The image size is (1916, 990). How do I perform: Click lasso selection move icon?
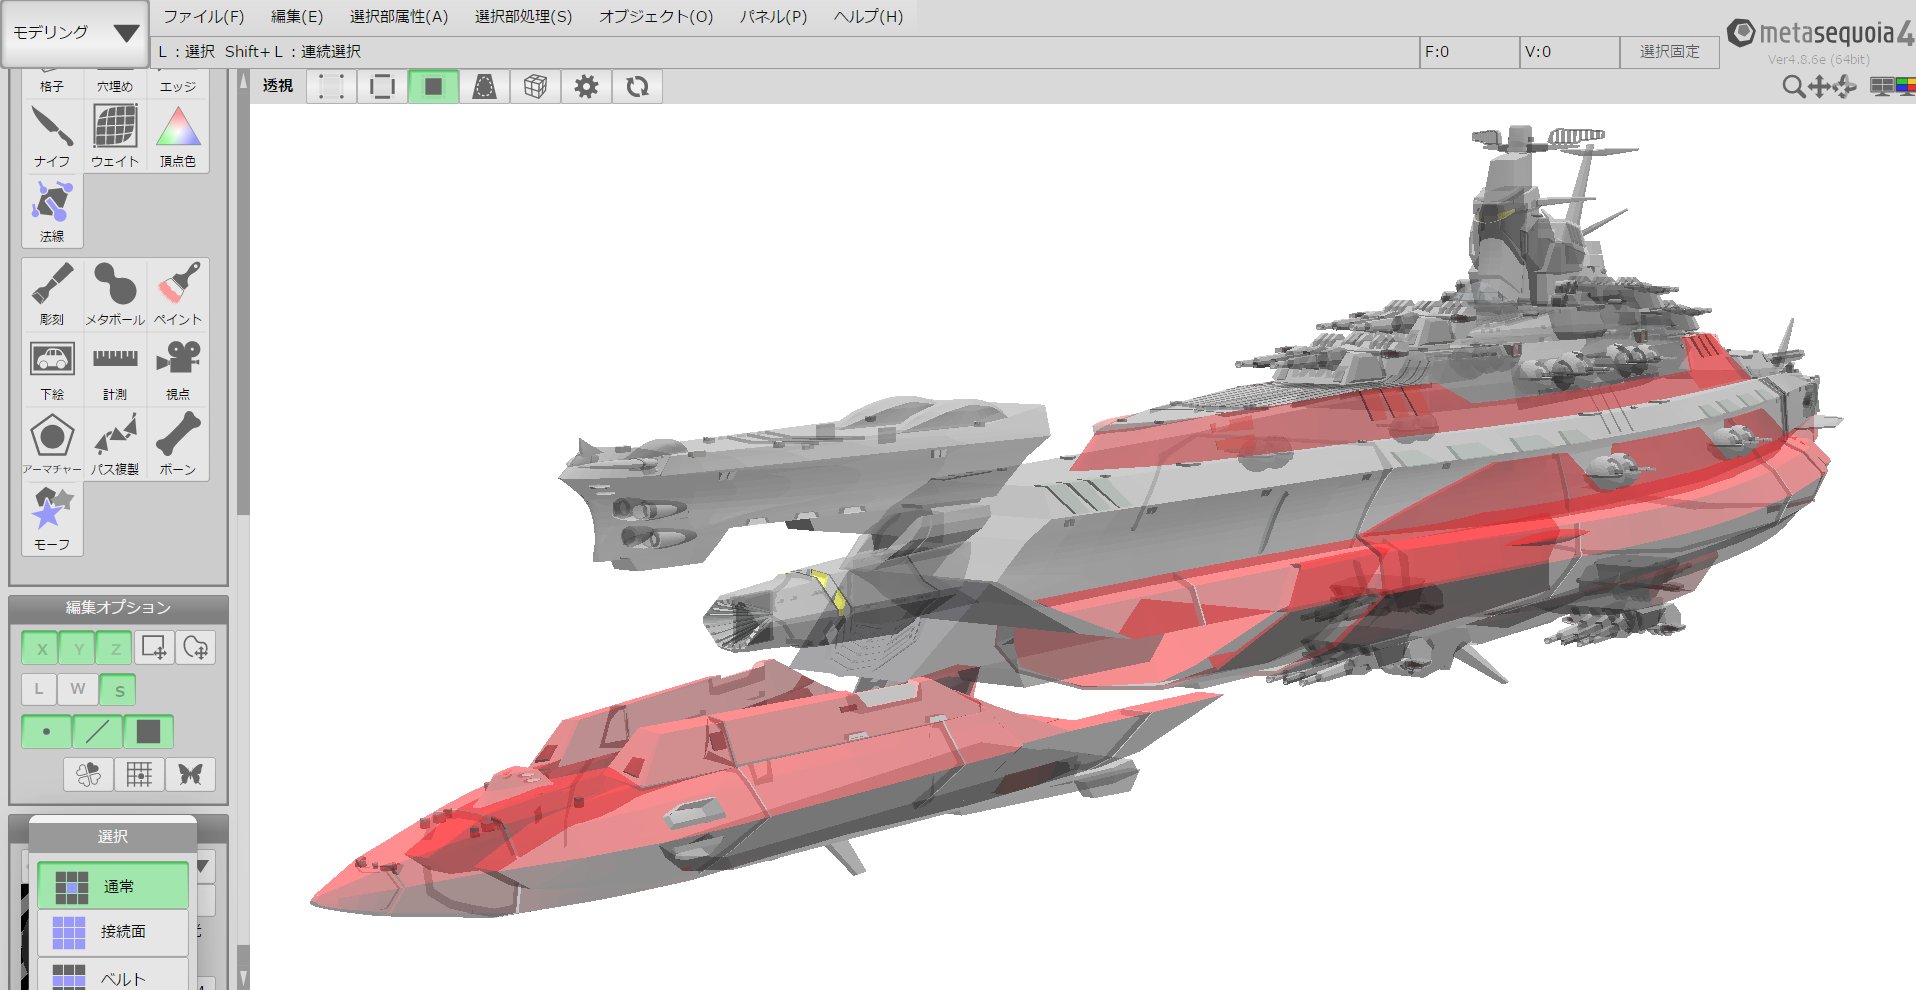point(196,648)
